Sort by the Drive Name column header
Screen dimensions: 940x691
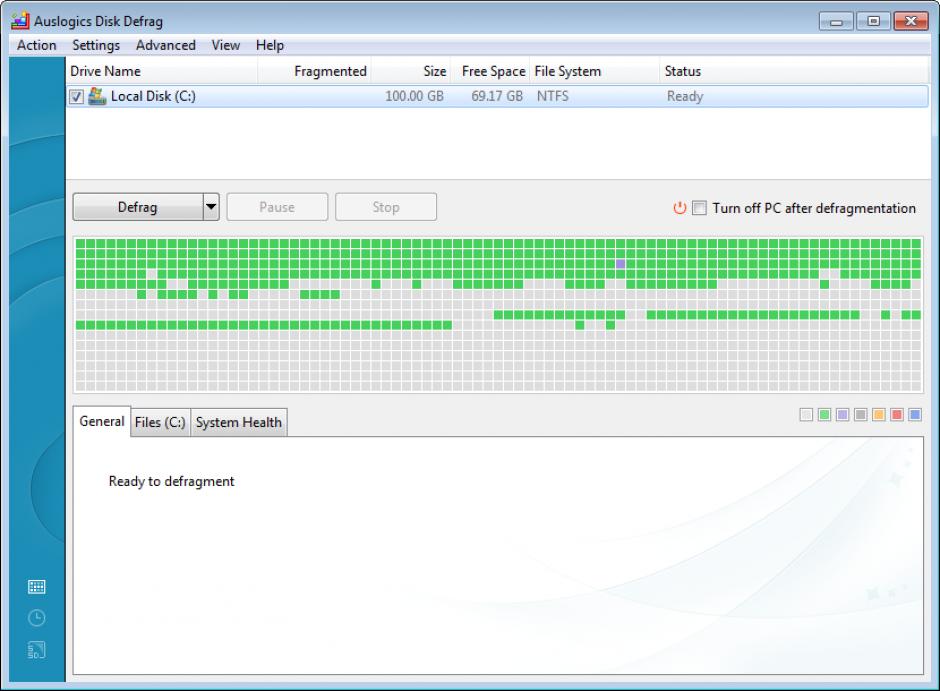pyautogui.click(x=162, y=71)
